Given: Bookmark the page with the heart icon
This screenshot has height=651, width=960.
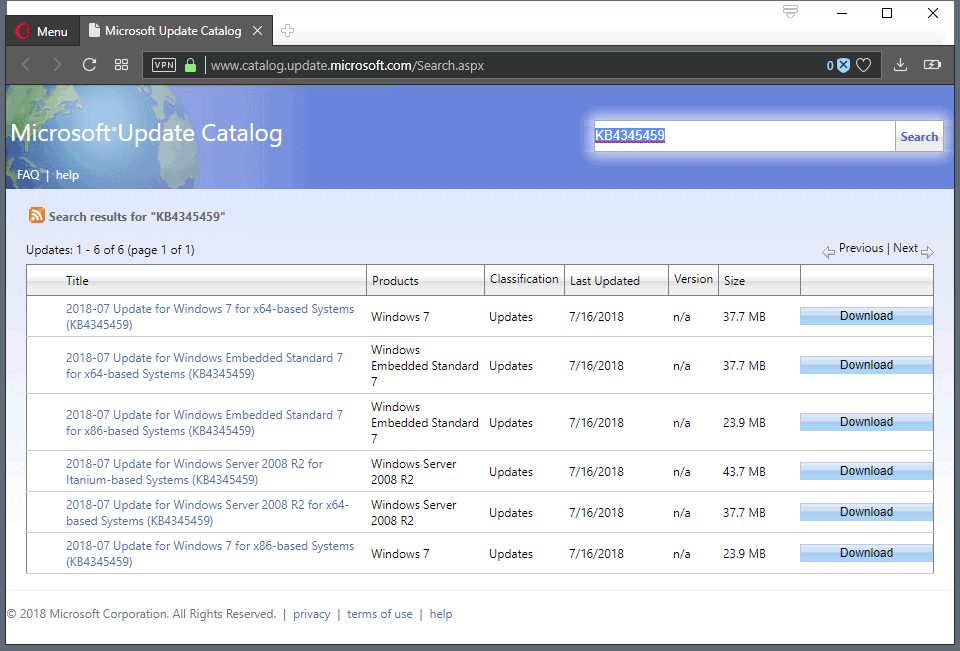Looking at the screenshot, I should click(863, 66).
